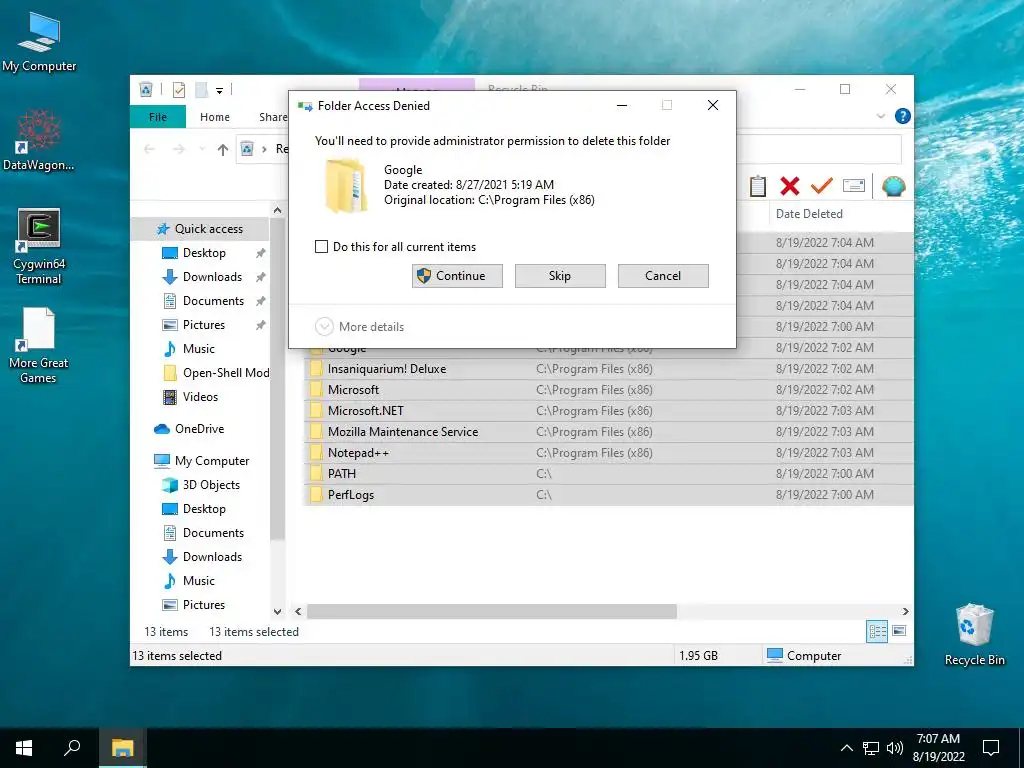Click the taskbar search magnifier

click(72, 748)
